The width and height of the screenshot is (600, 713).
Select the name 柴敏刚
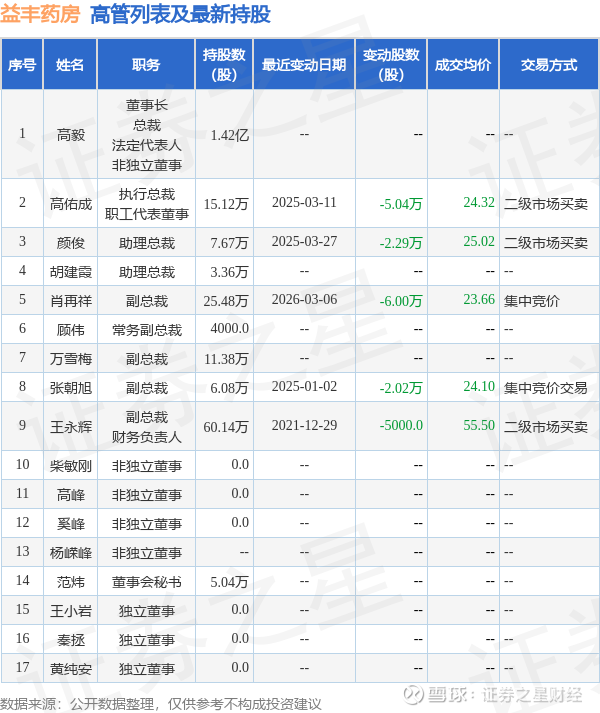[71, 466]
